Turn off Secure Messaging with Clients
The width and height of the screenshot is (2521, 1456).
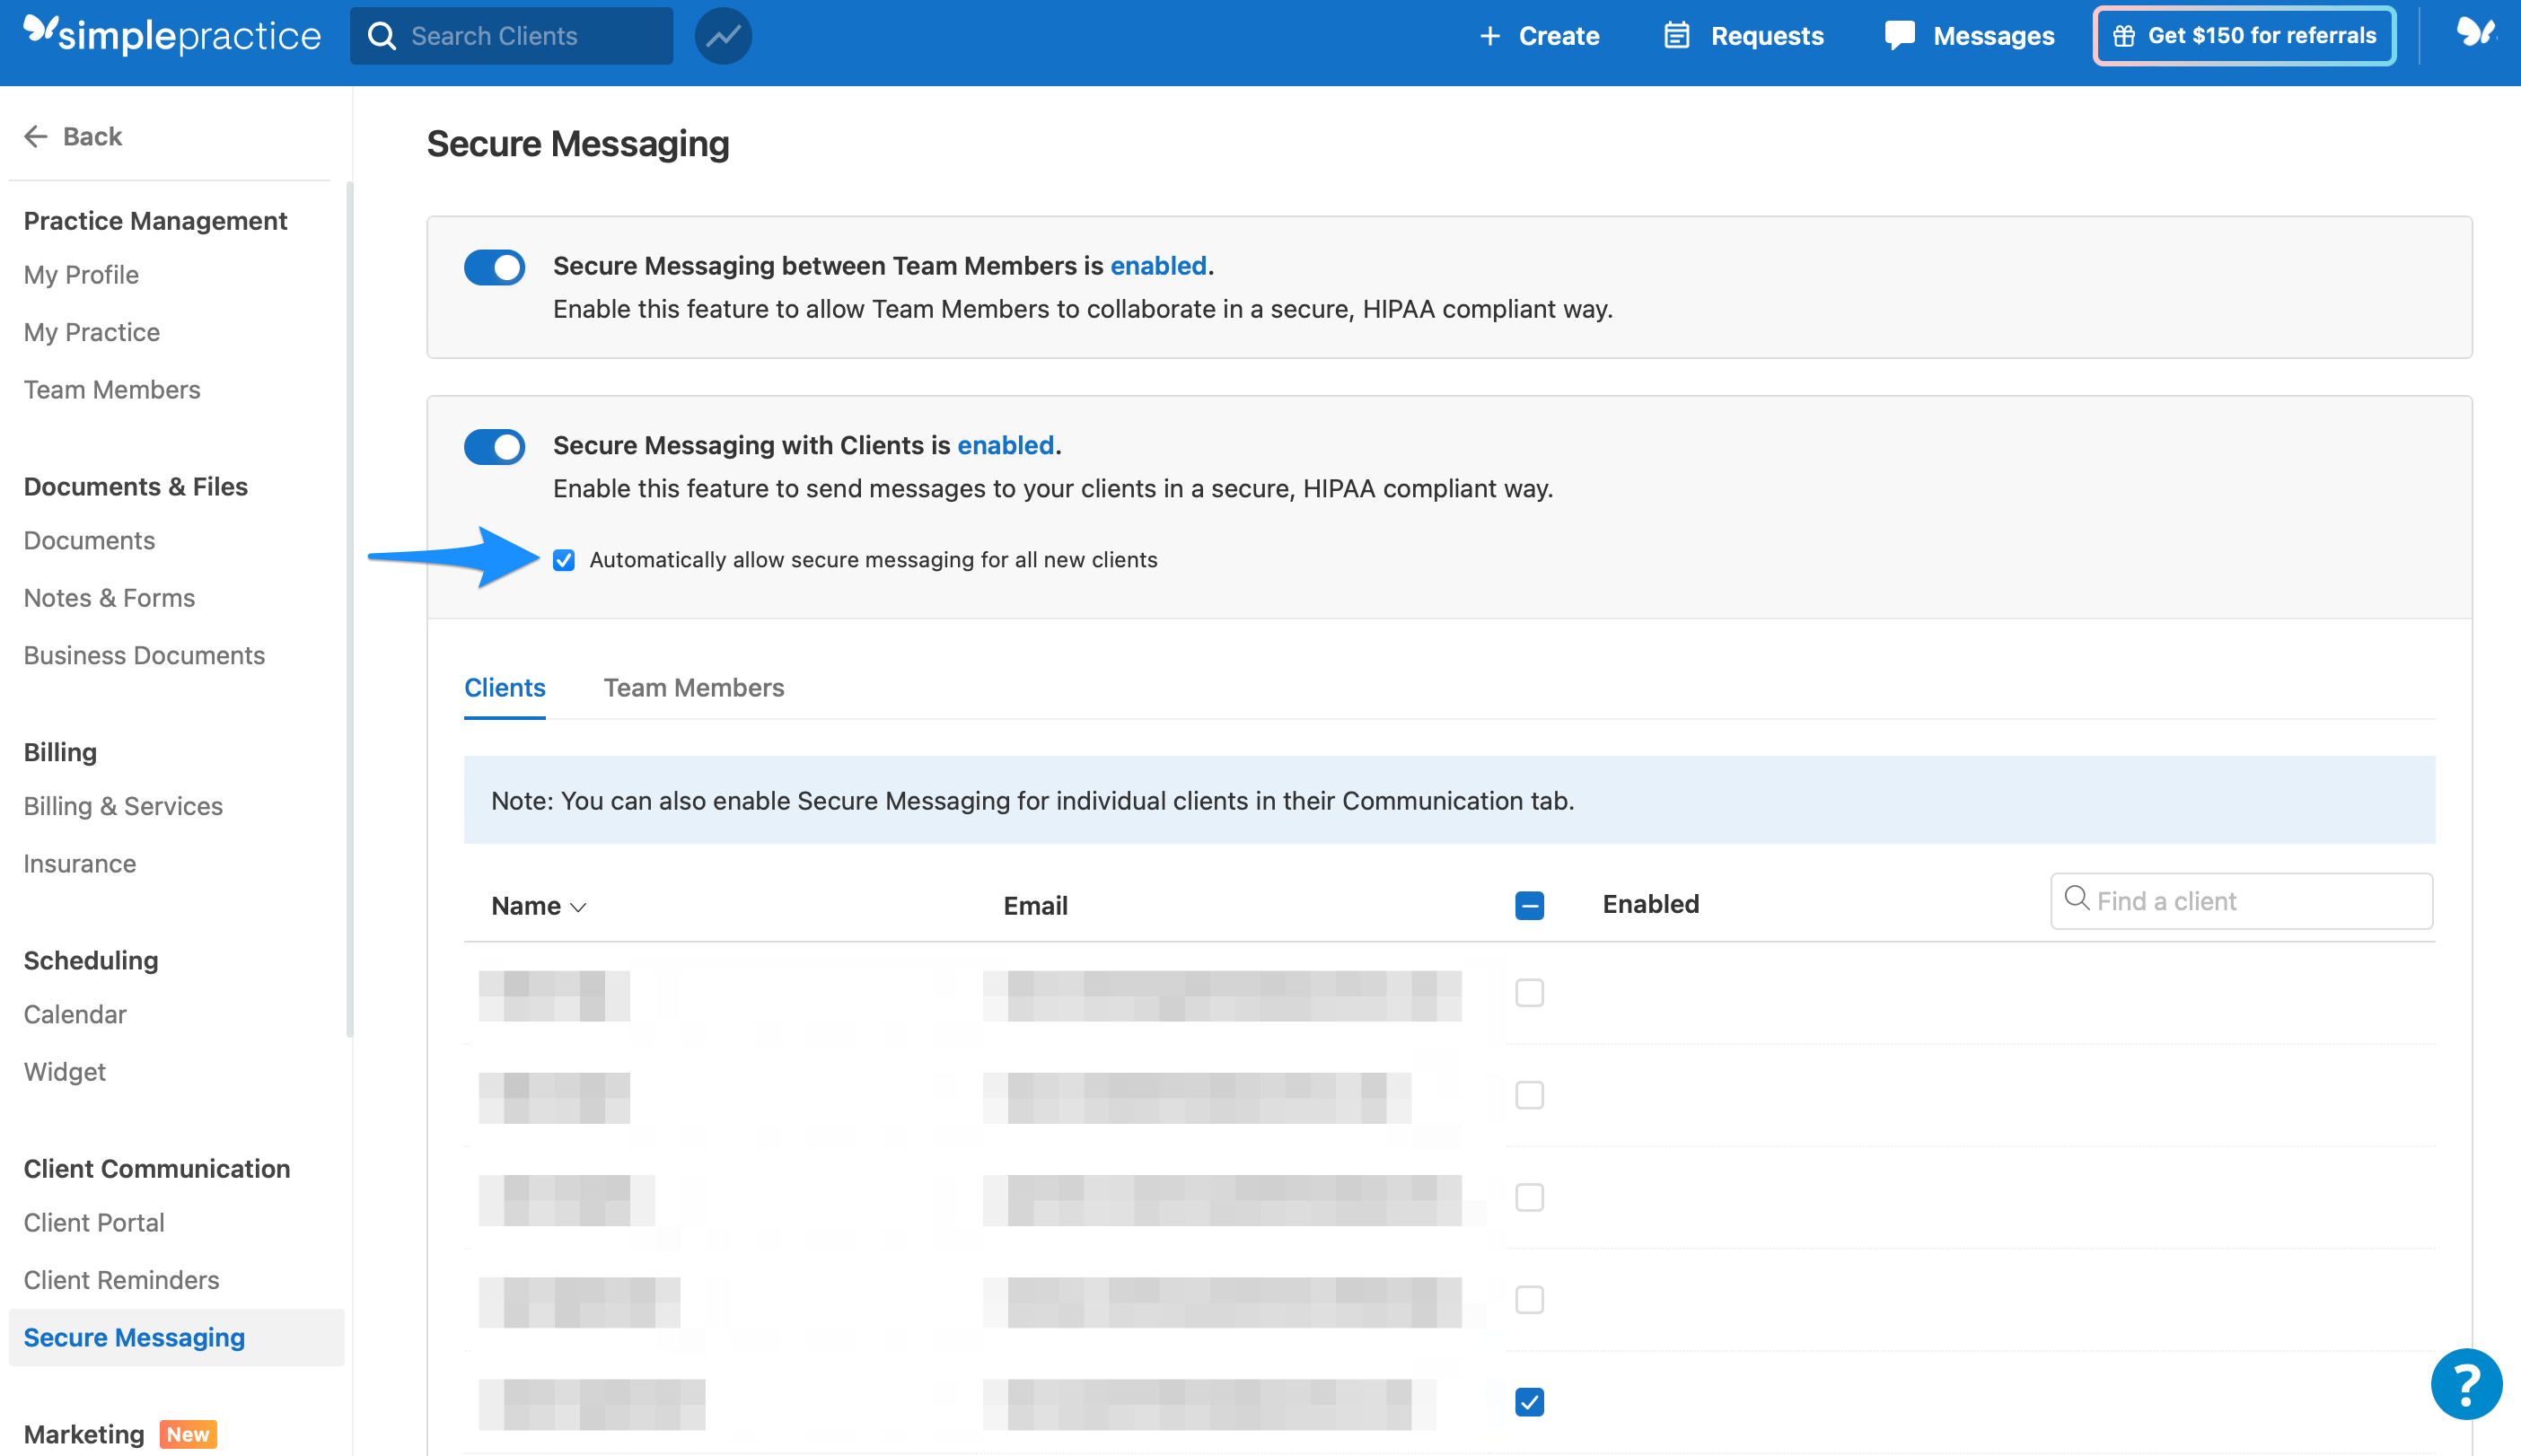pos(494,447)
